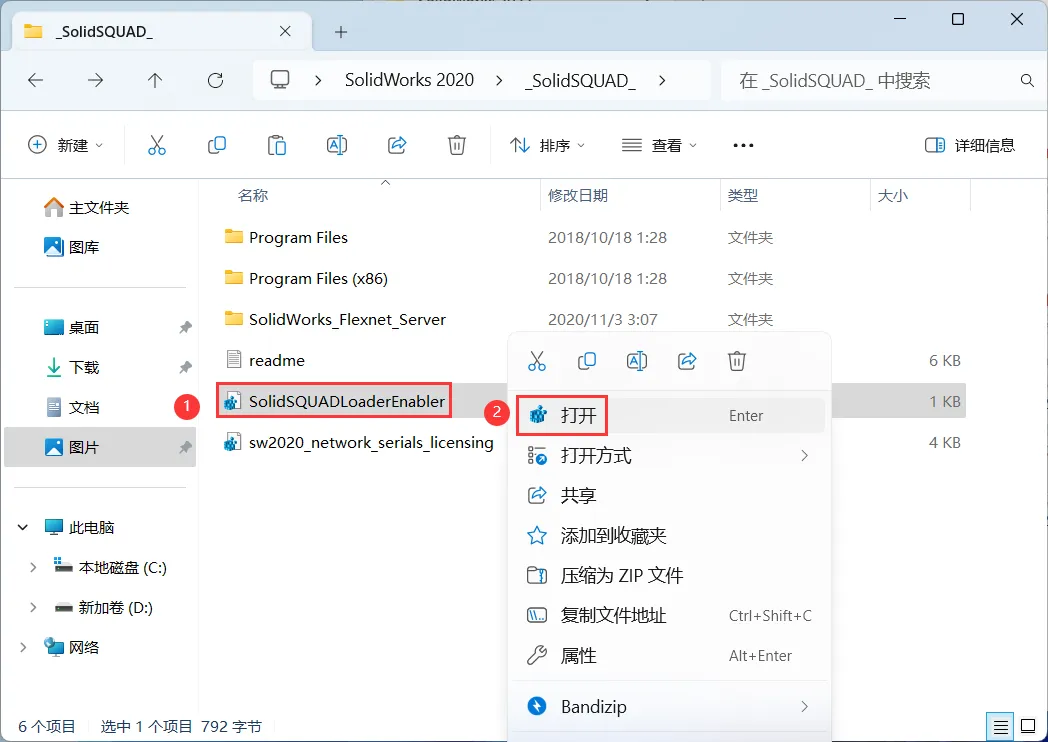Image resolution: width=1048 pixels, height=742 pixels.
Task: Sort by 名称 column header
Action: 253,196
